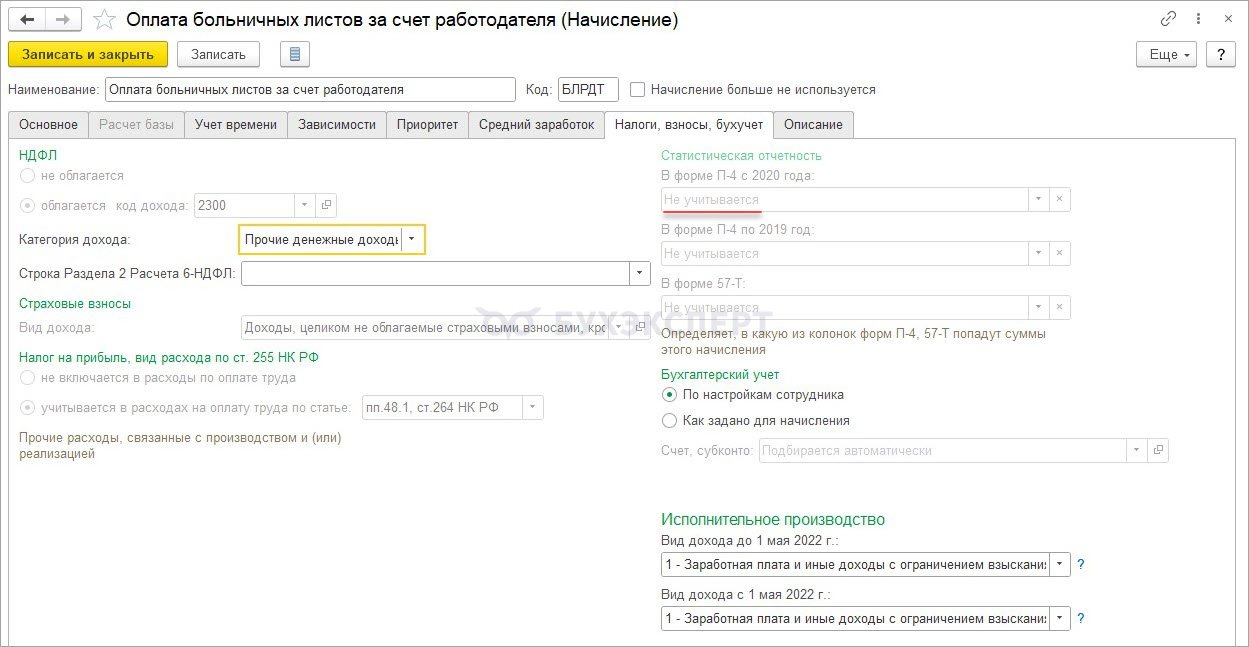
Task: Select НДФЛ 'не облагается'
Action: [27, 176]
